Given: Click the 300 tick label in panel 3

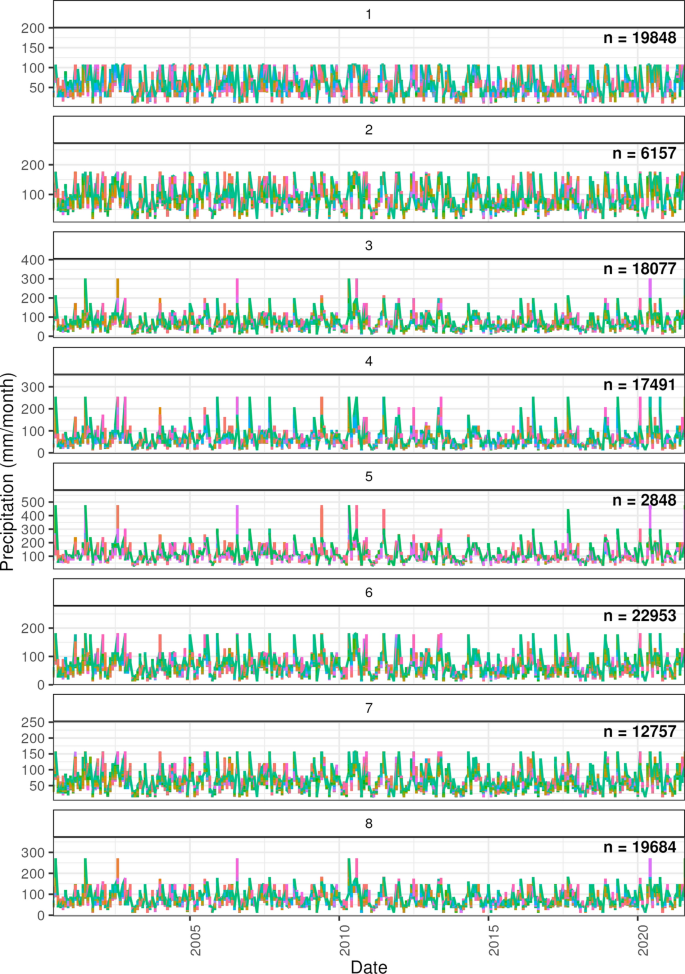Looking at the screenshot, I should pyautogui.click(x=33, y=279).
